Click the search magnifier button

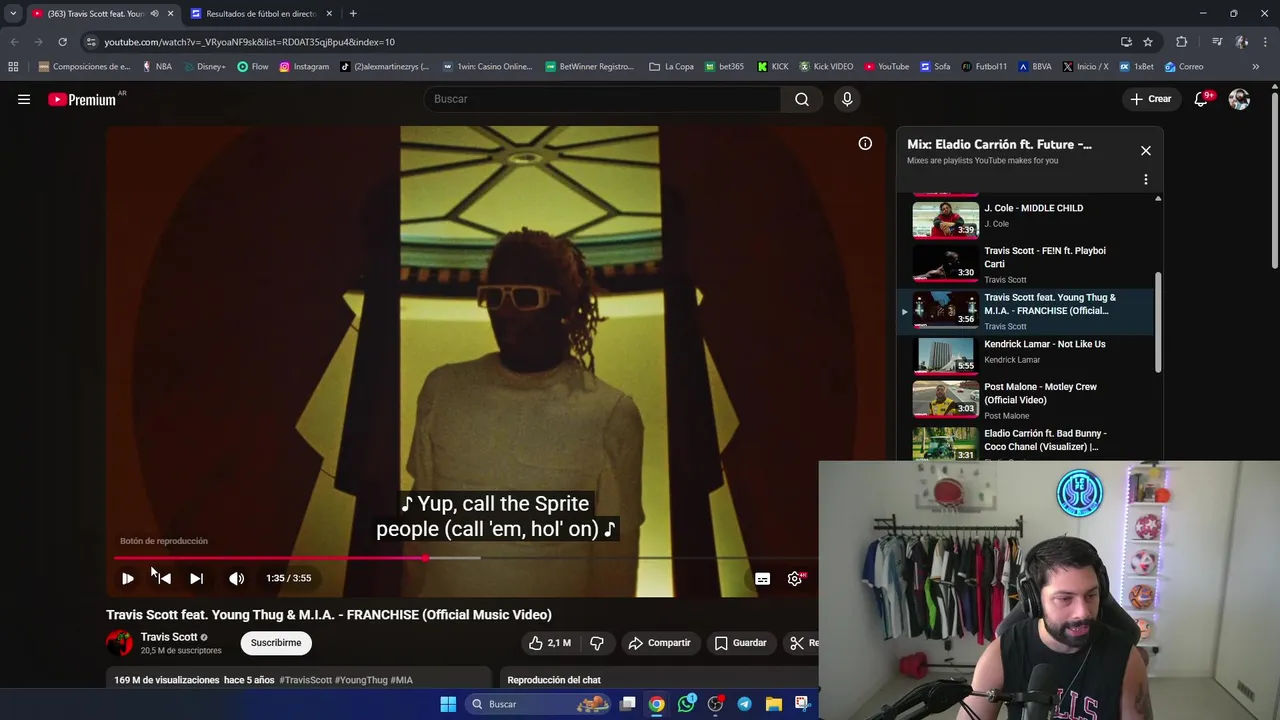tap(802, 99)
